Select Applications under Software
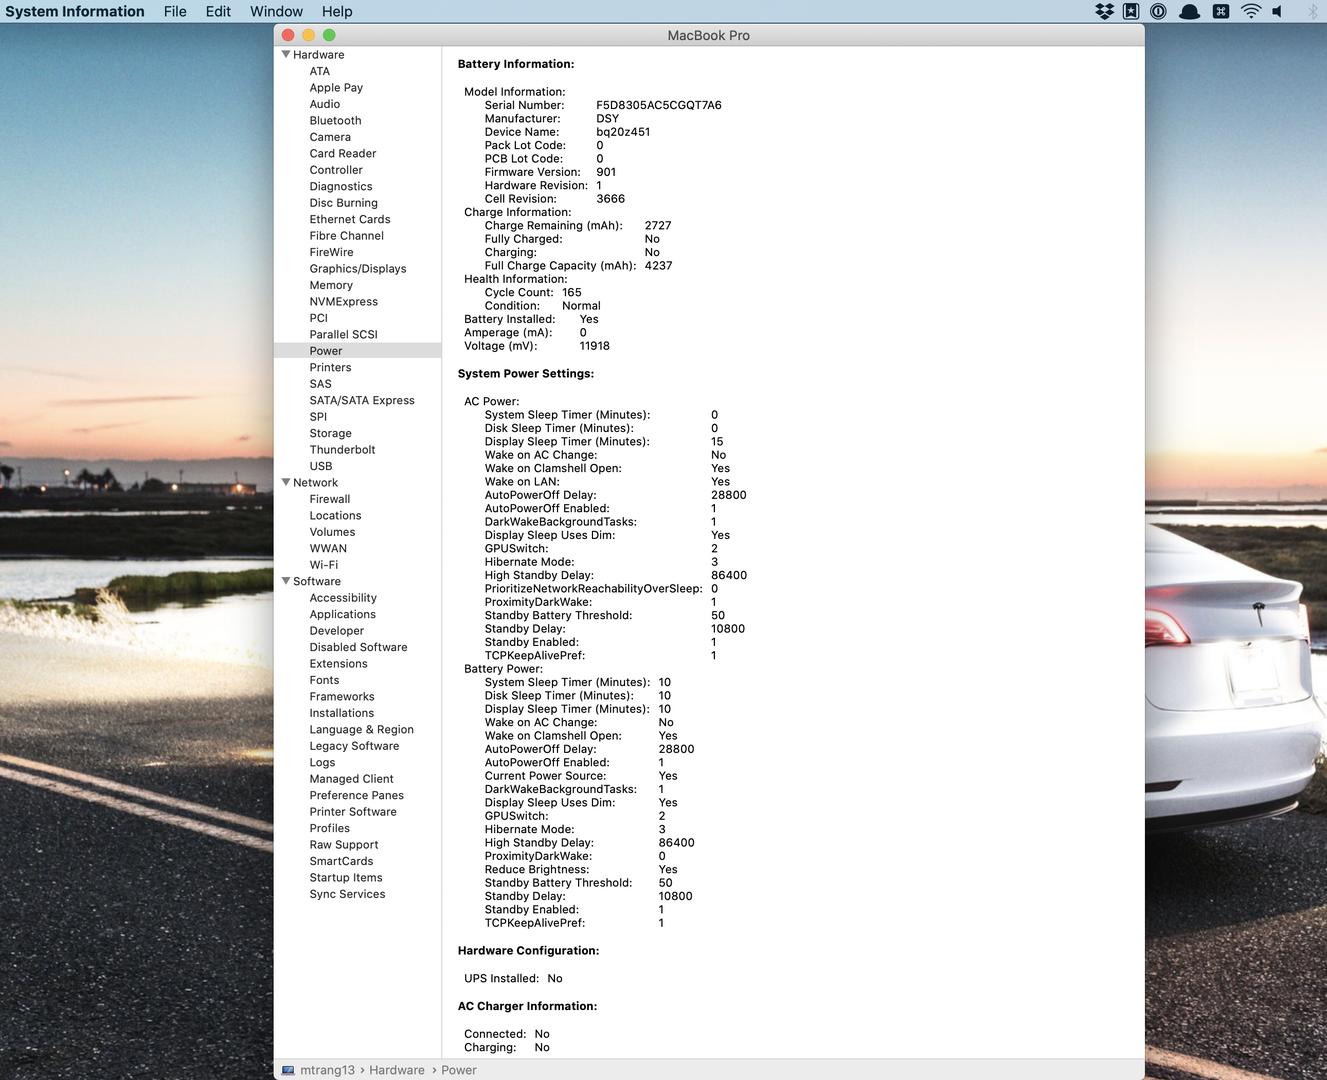Viewport: 1327px width, 1080px height. (343, 615)
